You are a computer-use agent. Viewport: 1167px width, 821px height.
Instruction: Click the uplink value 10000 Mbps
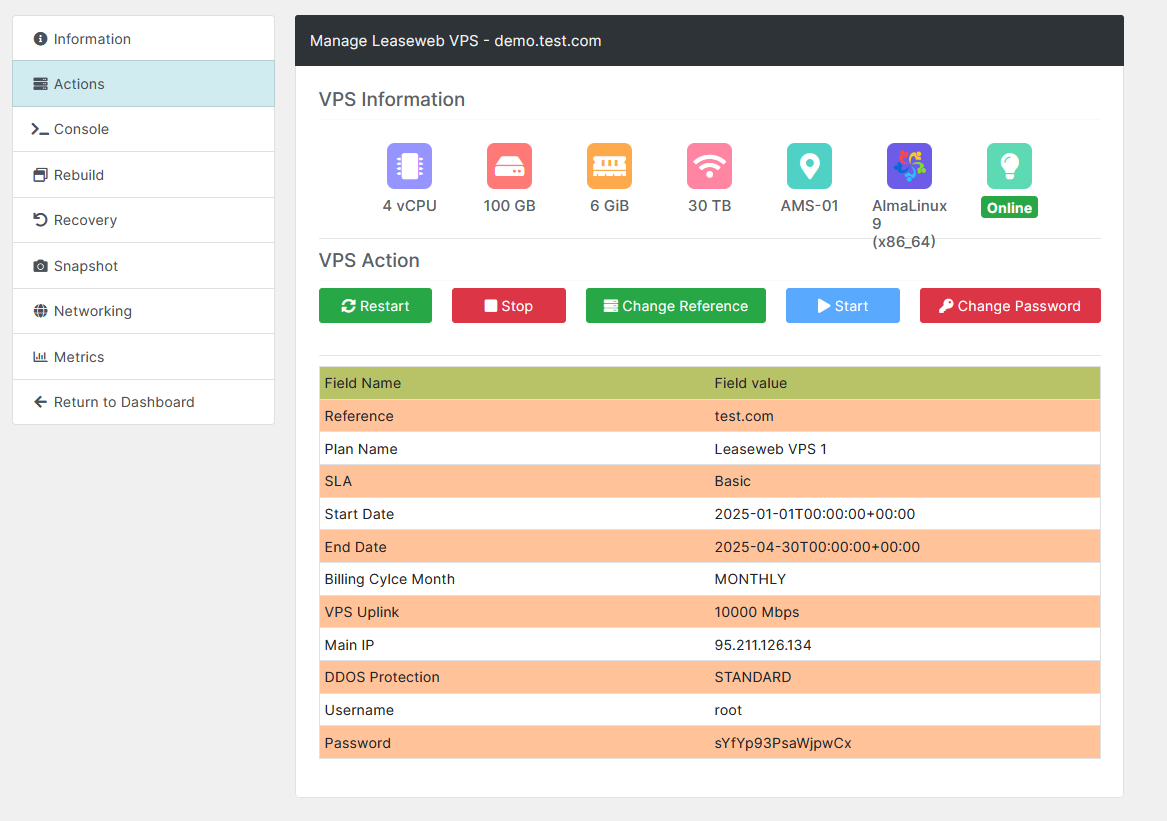[x=757, y=612]
